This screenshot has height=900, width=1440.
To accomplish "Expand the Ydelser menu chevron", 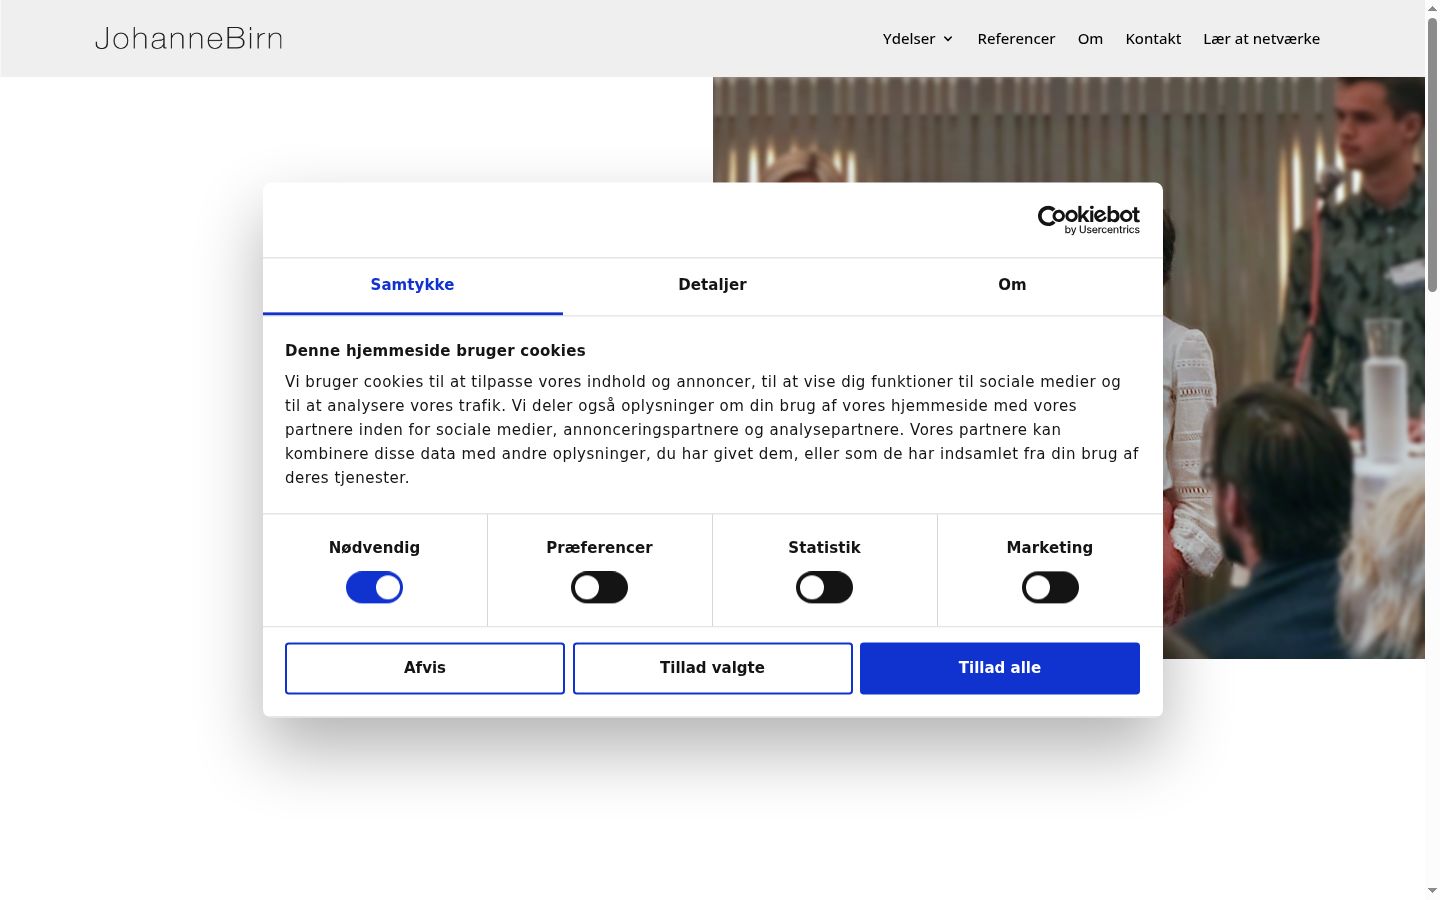I will [948, 39].
